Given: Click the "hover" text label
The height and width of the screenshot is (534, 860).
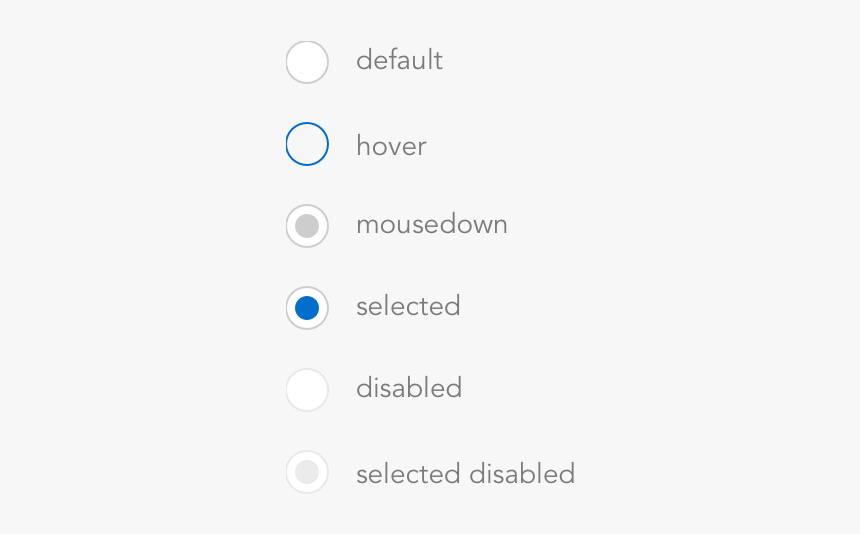Looking at the screenshot, I should 391,147.
